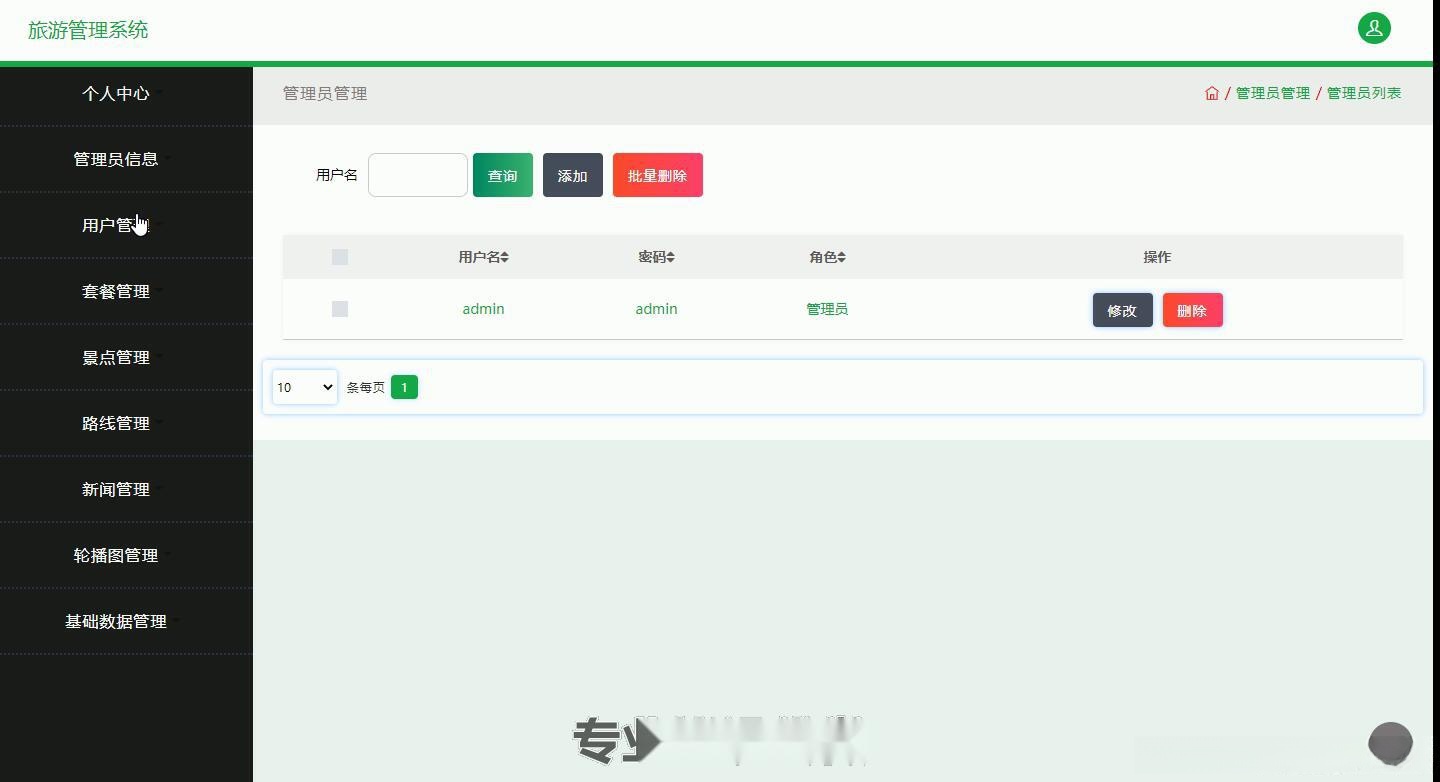Tick the select-all header checkbox
This screenshot has height=782, width=1440.
click(x=340, y=257)
